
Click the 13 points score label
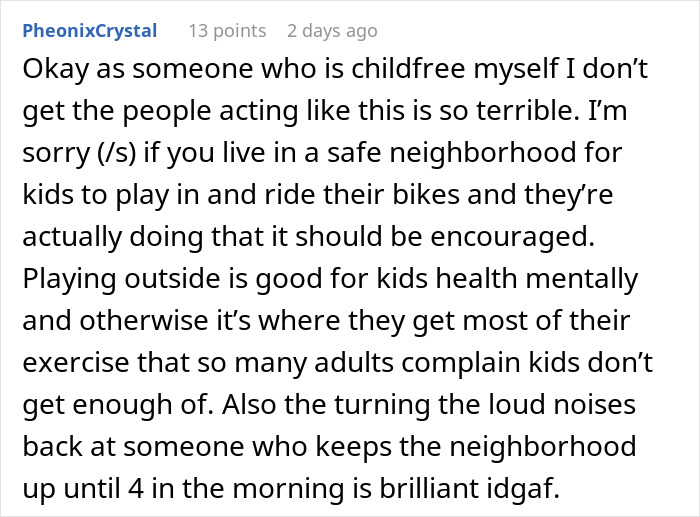[x=227, y=31]
